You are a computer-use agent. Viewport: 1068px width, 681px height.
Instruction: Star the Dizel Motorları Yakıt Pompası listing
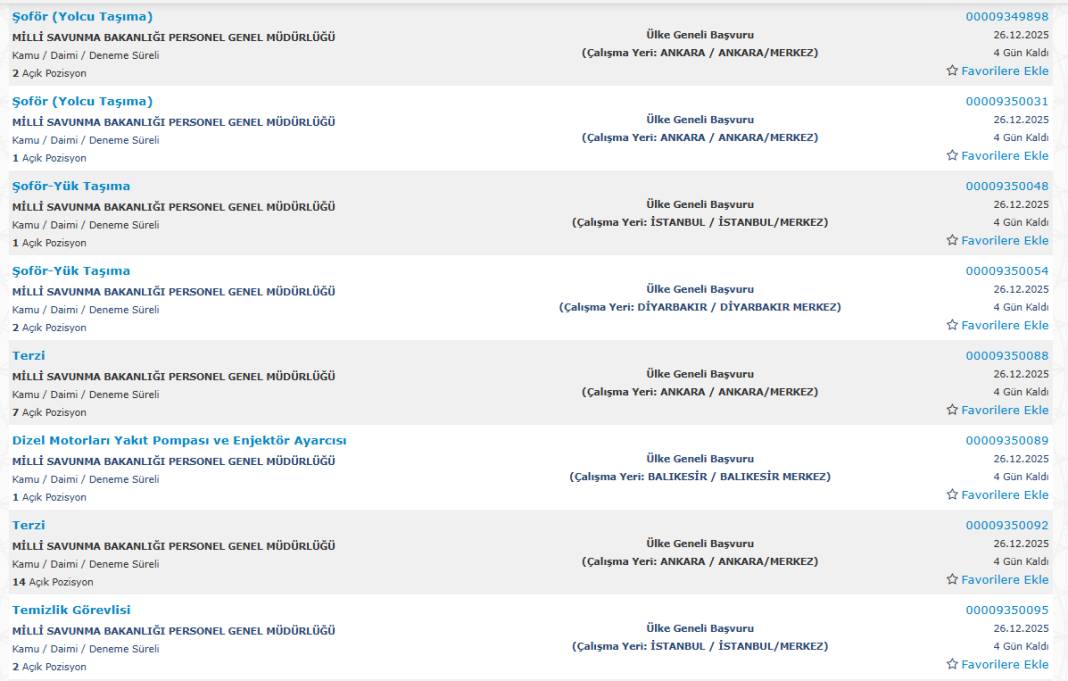click(x=952, y=495)
